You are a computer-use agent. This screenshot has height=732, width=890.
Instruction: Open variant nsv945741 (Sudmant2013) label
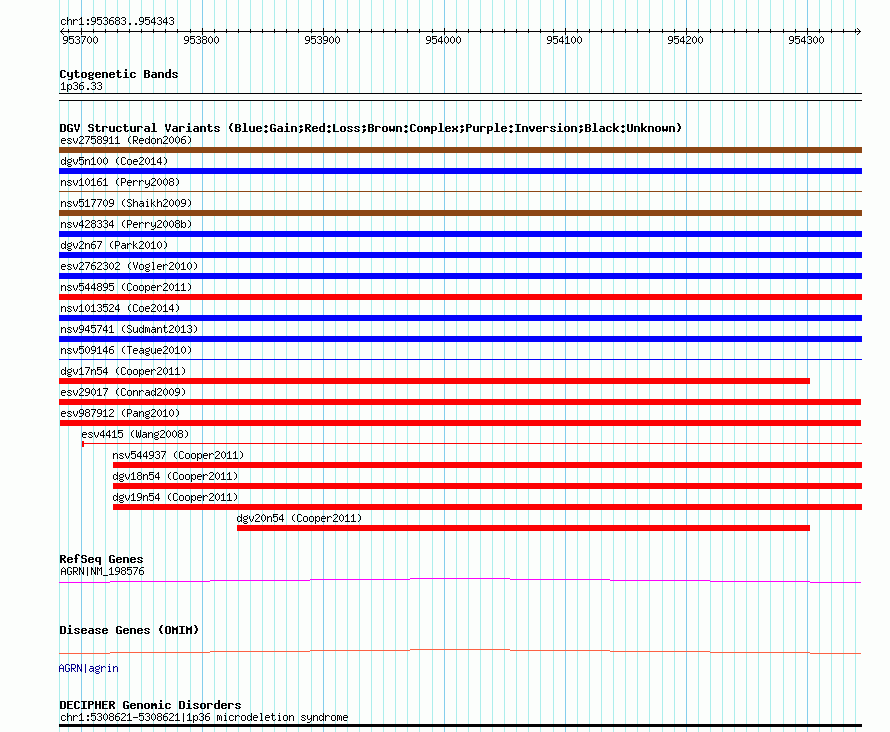click(129, 329)
